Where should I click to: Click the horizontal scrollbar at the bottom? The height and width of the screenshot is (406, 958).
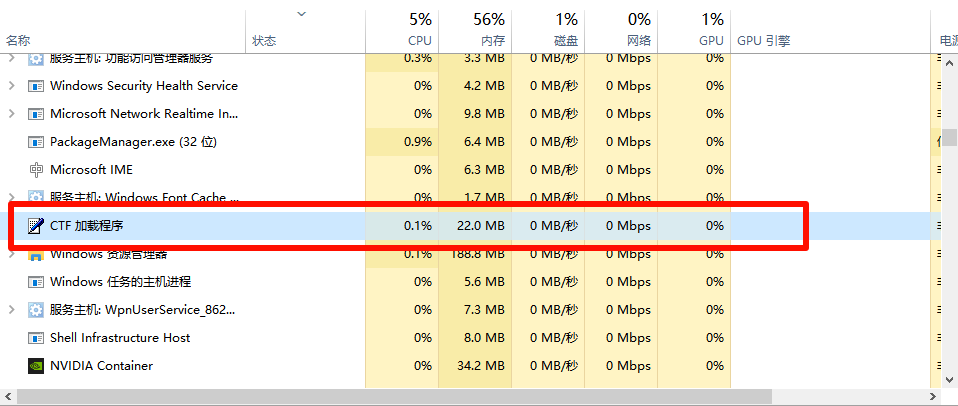click(x=470, y=397)
